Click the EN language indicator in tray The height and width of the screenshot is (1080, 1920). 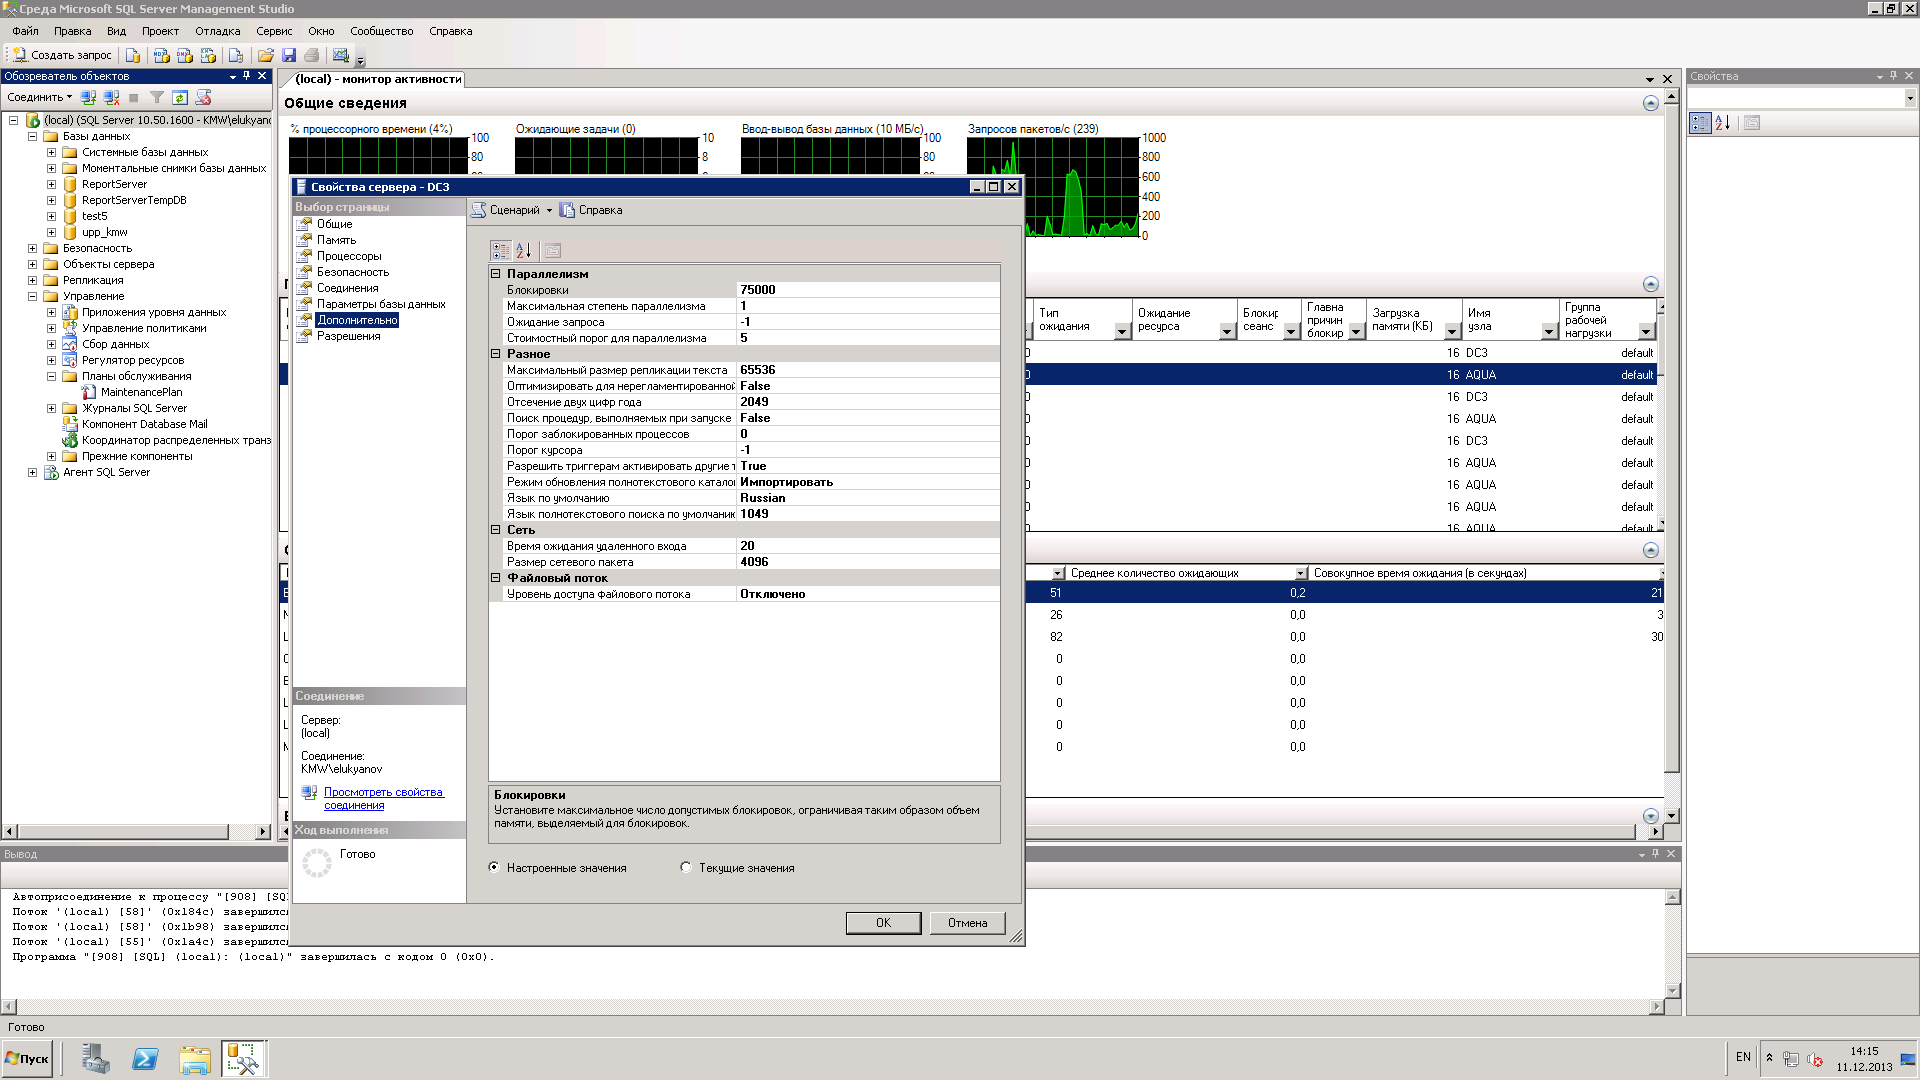pos(1743,1057)
